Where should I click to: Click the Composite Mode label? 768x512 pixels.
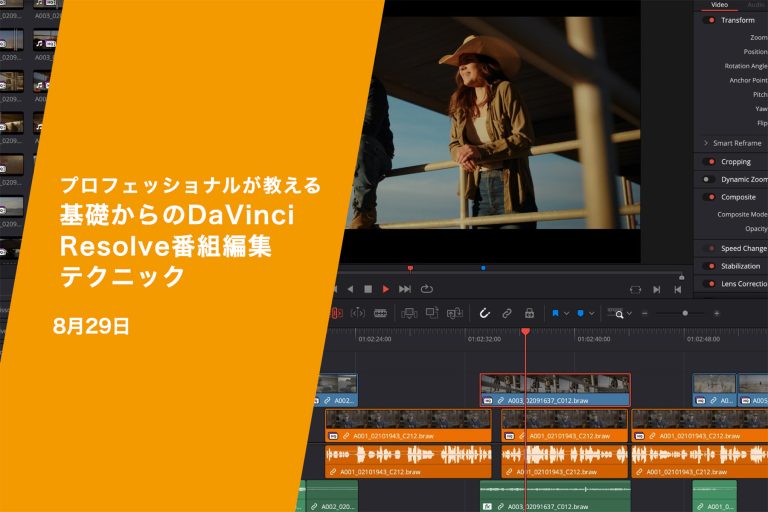(x=742, y=214)
